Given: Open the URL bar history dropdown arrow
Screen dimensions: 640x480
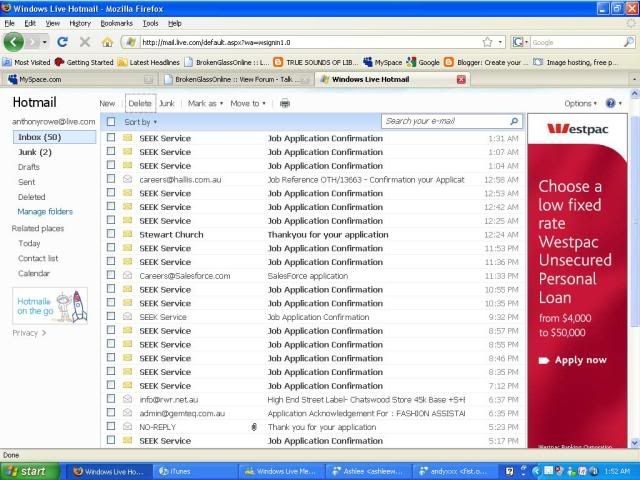Looking at the screenshot, I should click(500, 42).
